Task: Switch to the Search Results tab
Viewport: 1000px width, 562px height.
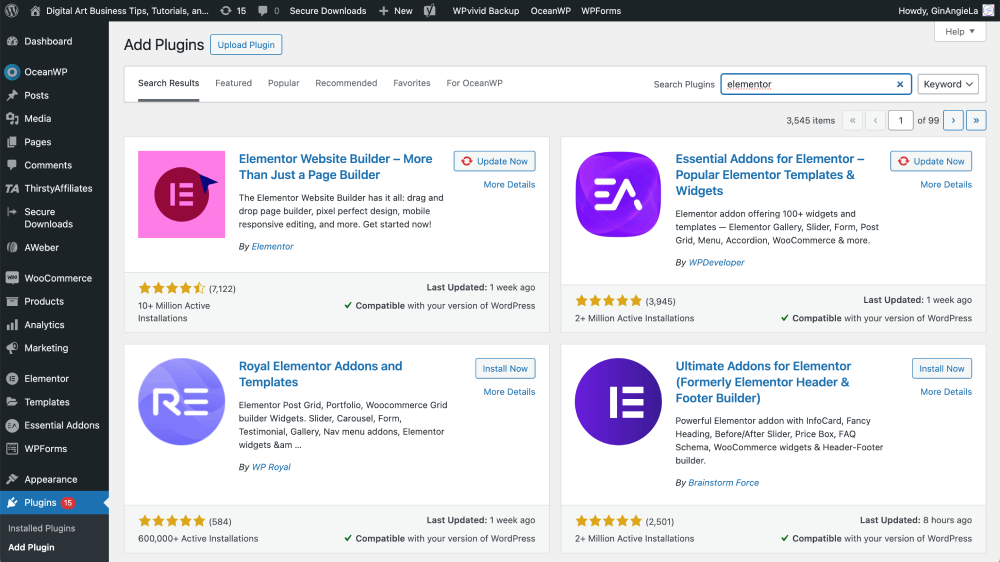Action: pos(168,84)
